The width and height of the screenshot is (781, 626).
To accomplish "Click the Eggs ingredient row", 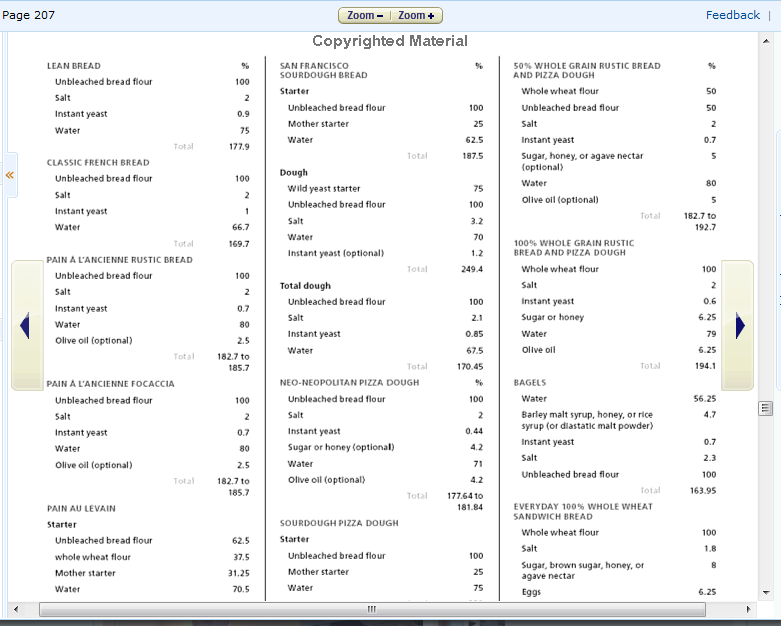I will click(619, 592).
